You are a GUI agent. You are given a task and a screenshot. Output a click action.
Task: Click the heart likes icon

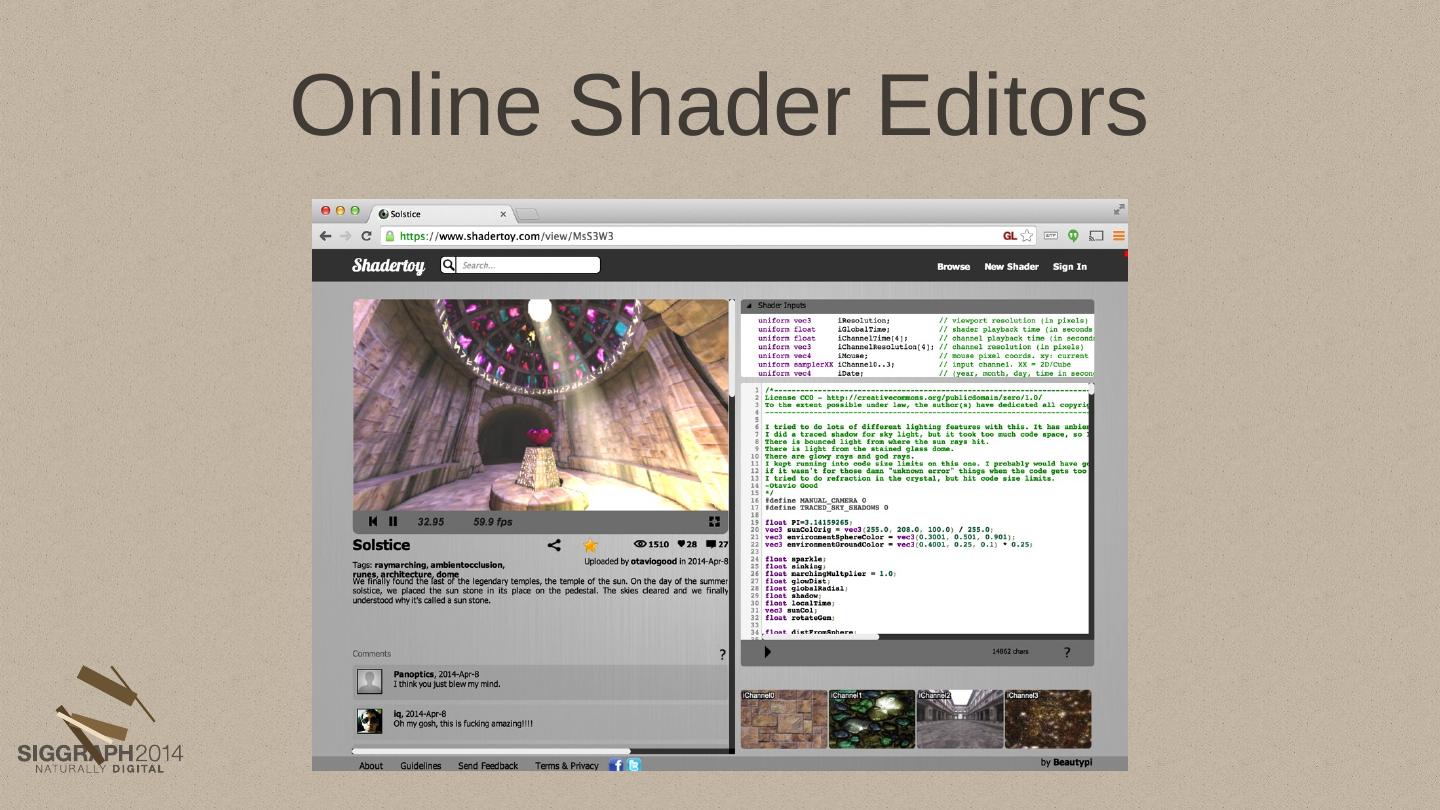point(682,544)
